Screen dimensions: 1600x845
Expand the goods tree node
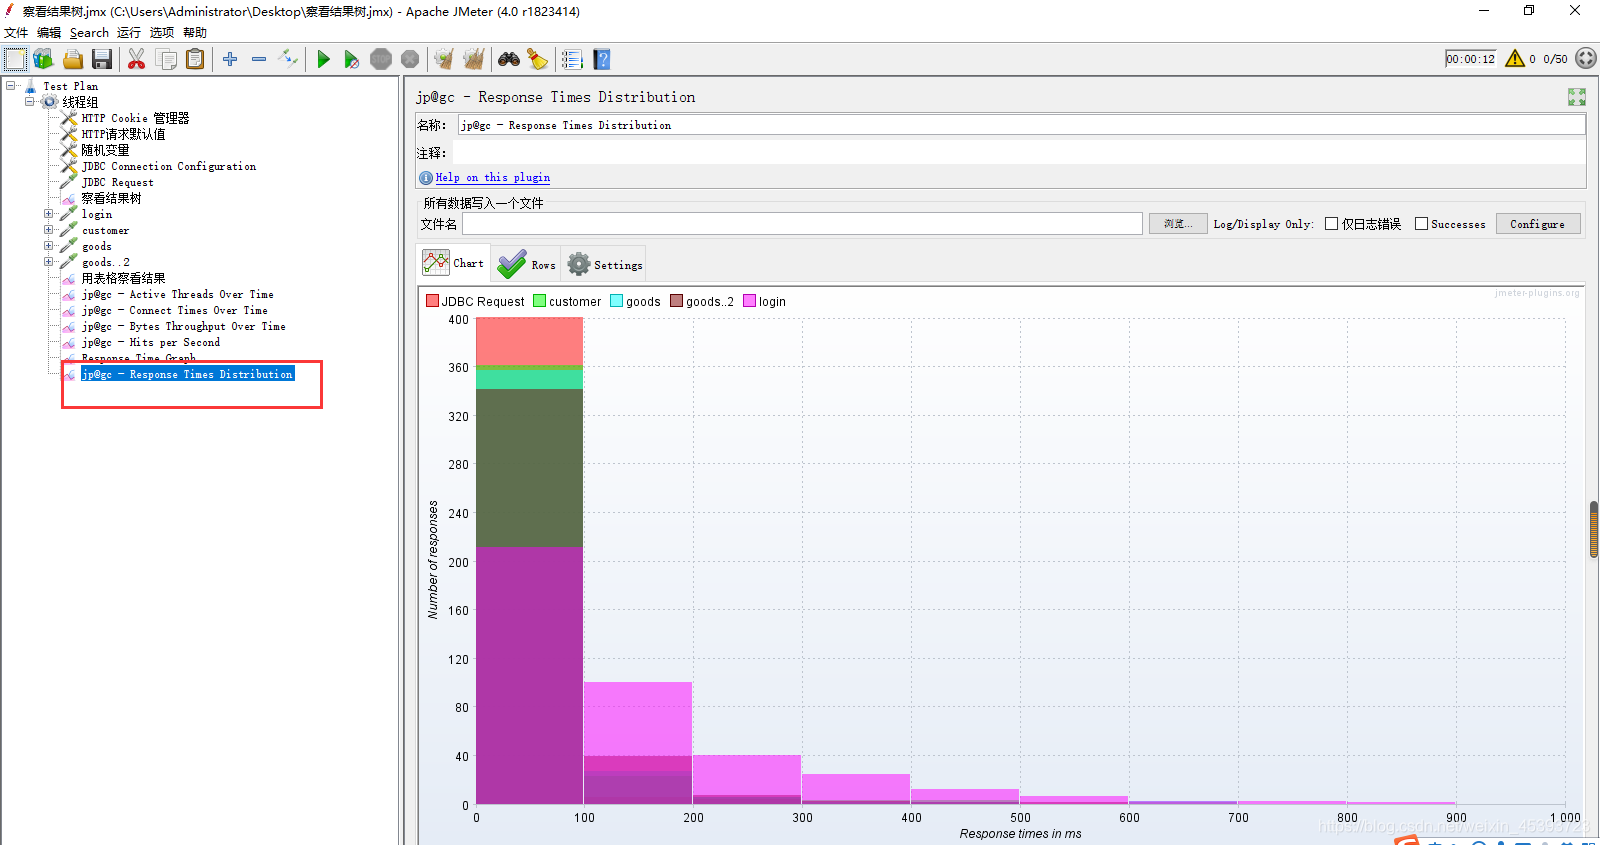(48, 246)
